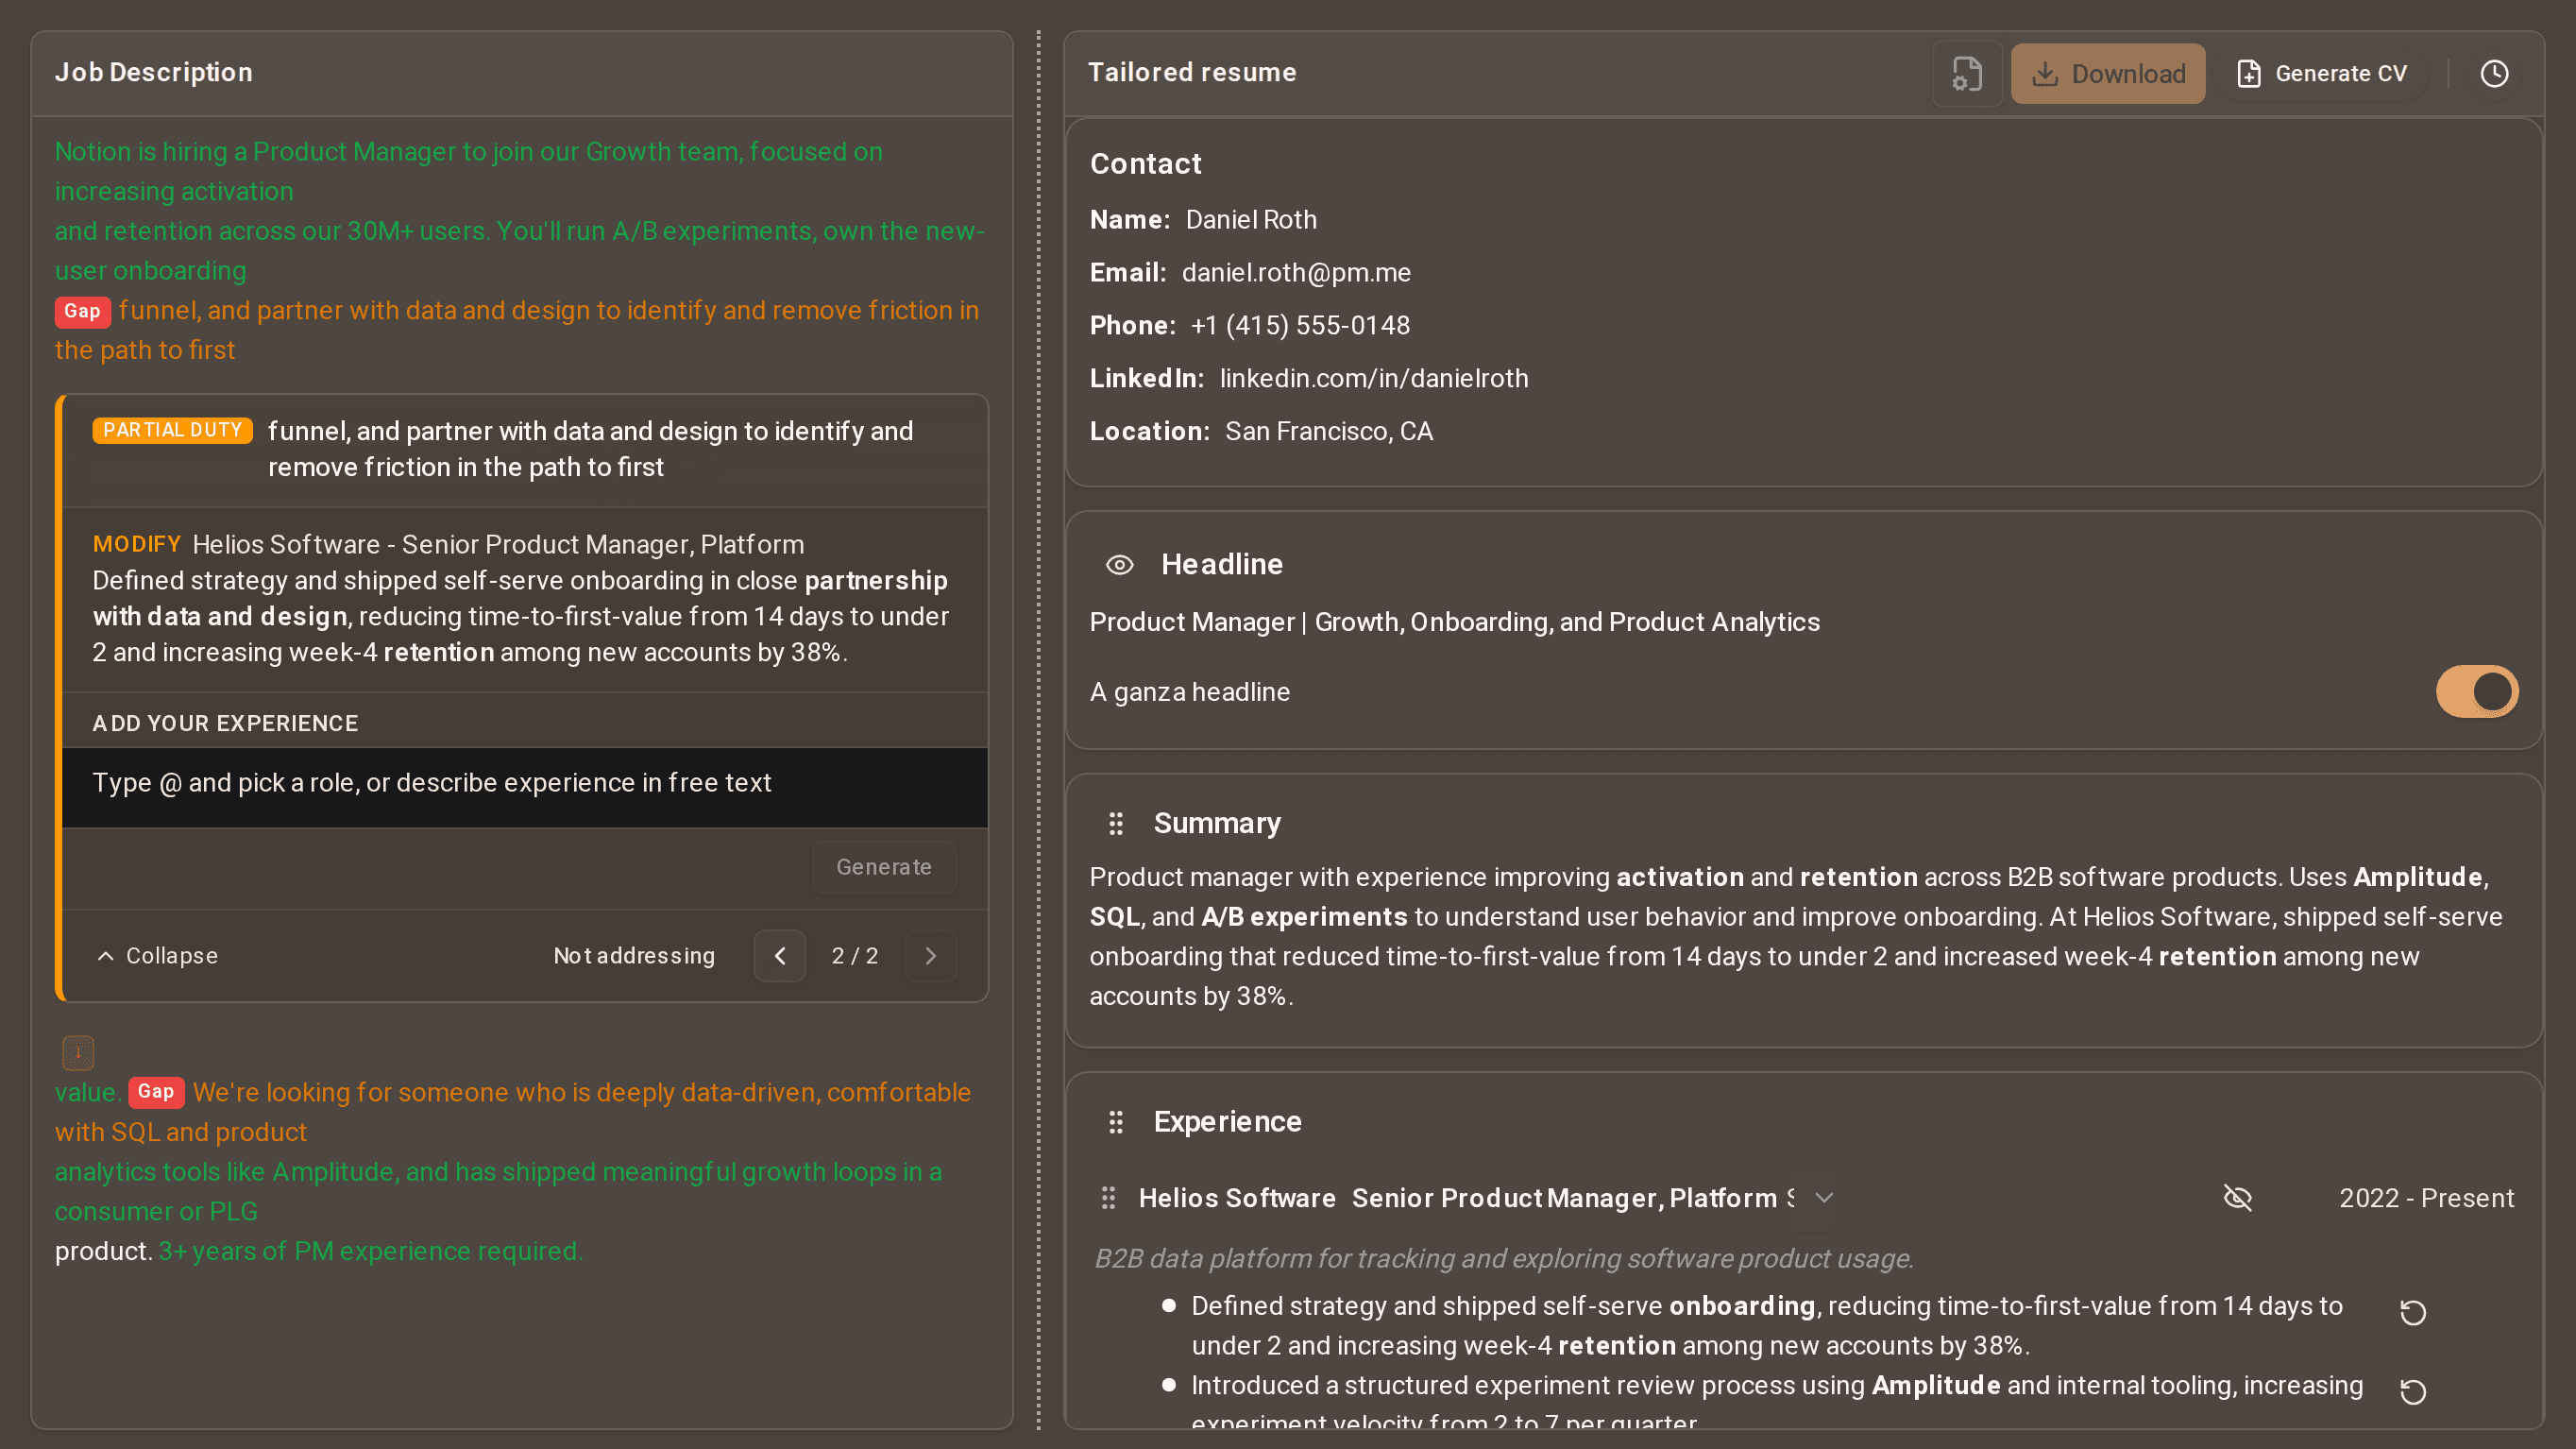Click the 2022 - Present date range
The width and height of the screenshot is (2576, 1449).
(2426, 1198)
